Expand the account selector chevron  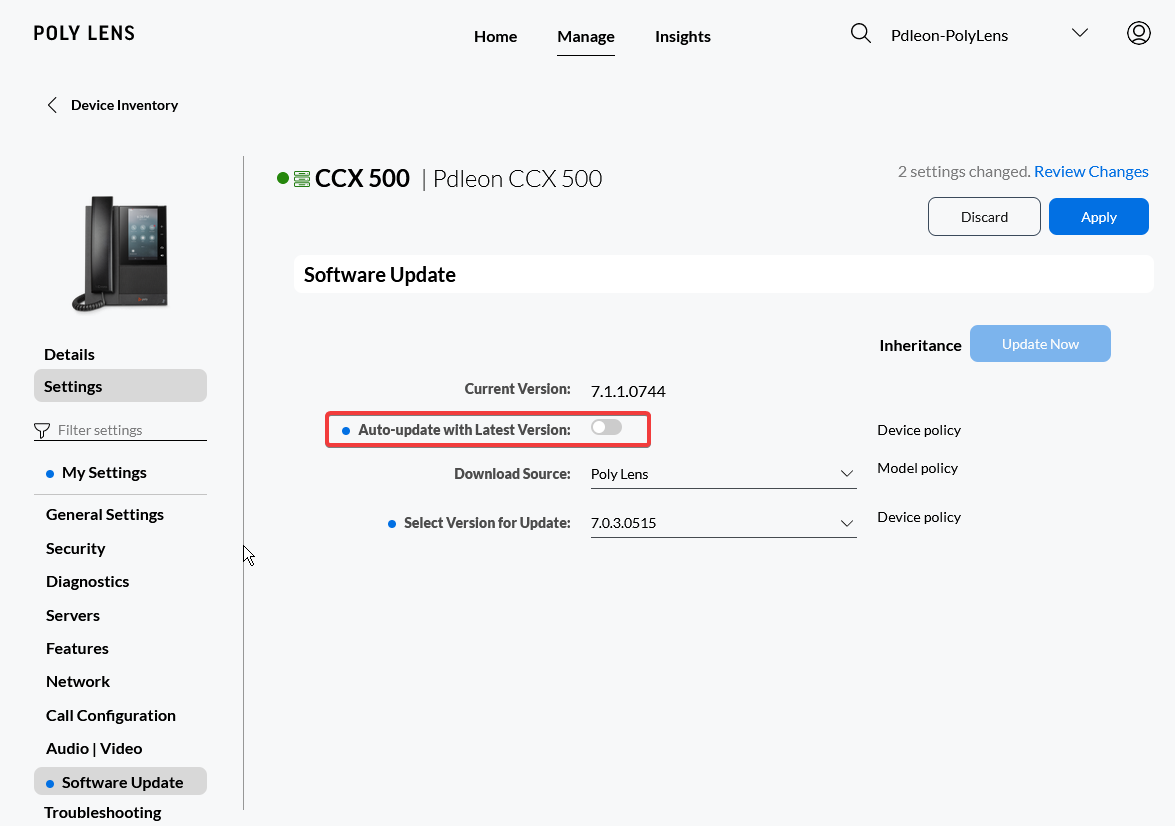click(x=1079, y=34)
